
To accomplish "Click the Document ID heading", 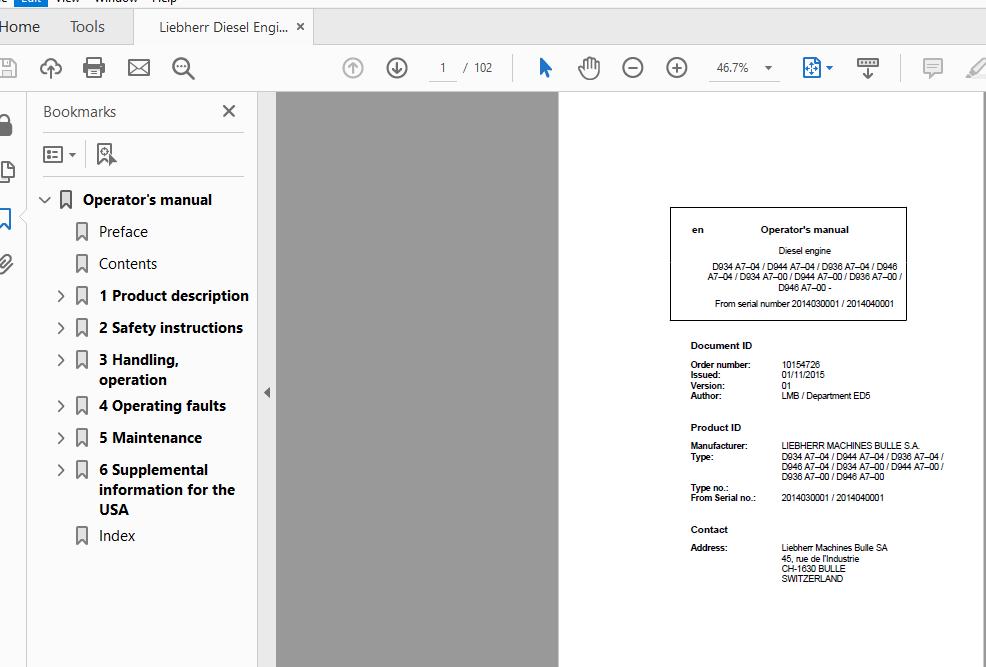I will (721, 346).
